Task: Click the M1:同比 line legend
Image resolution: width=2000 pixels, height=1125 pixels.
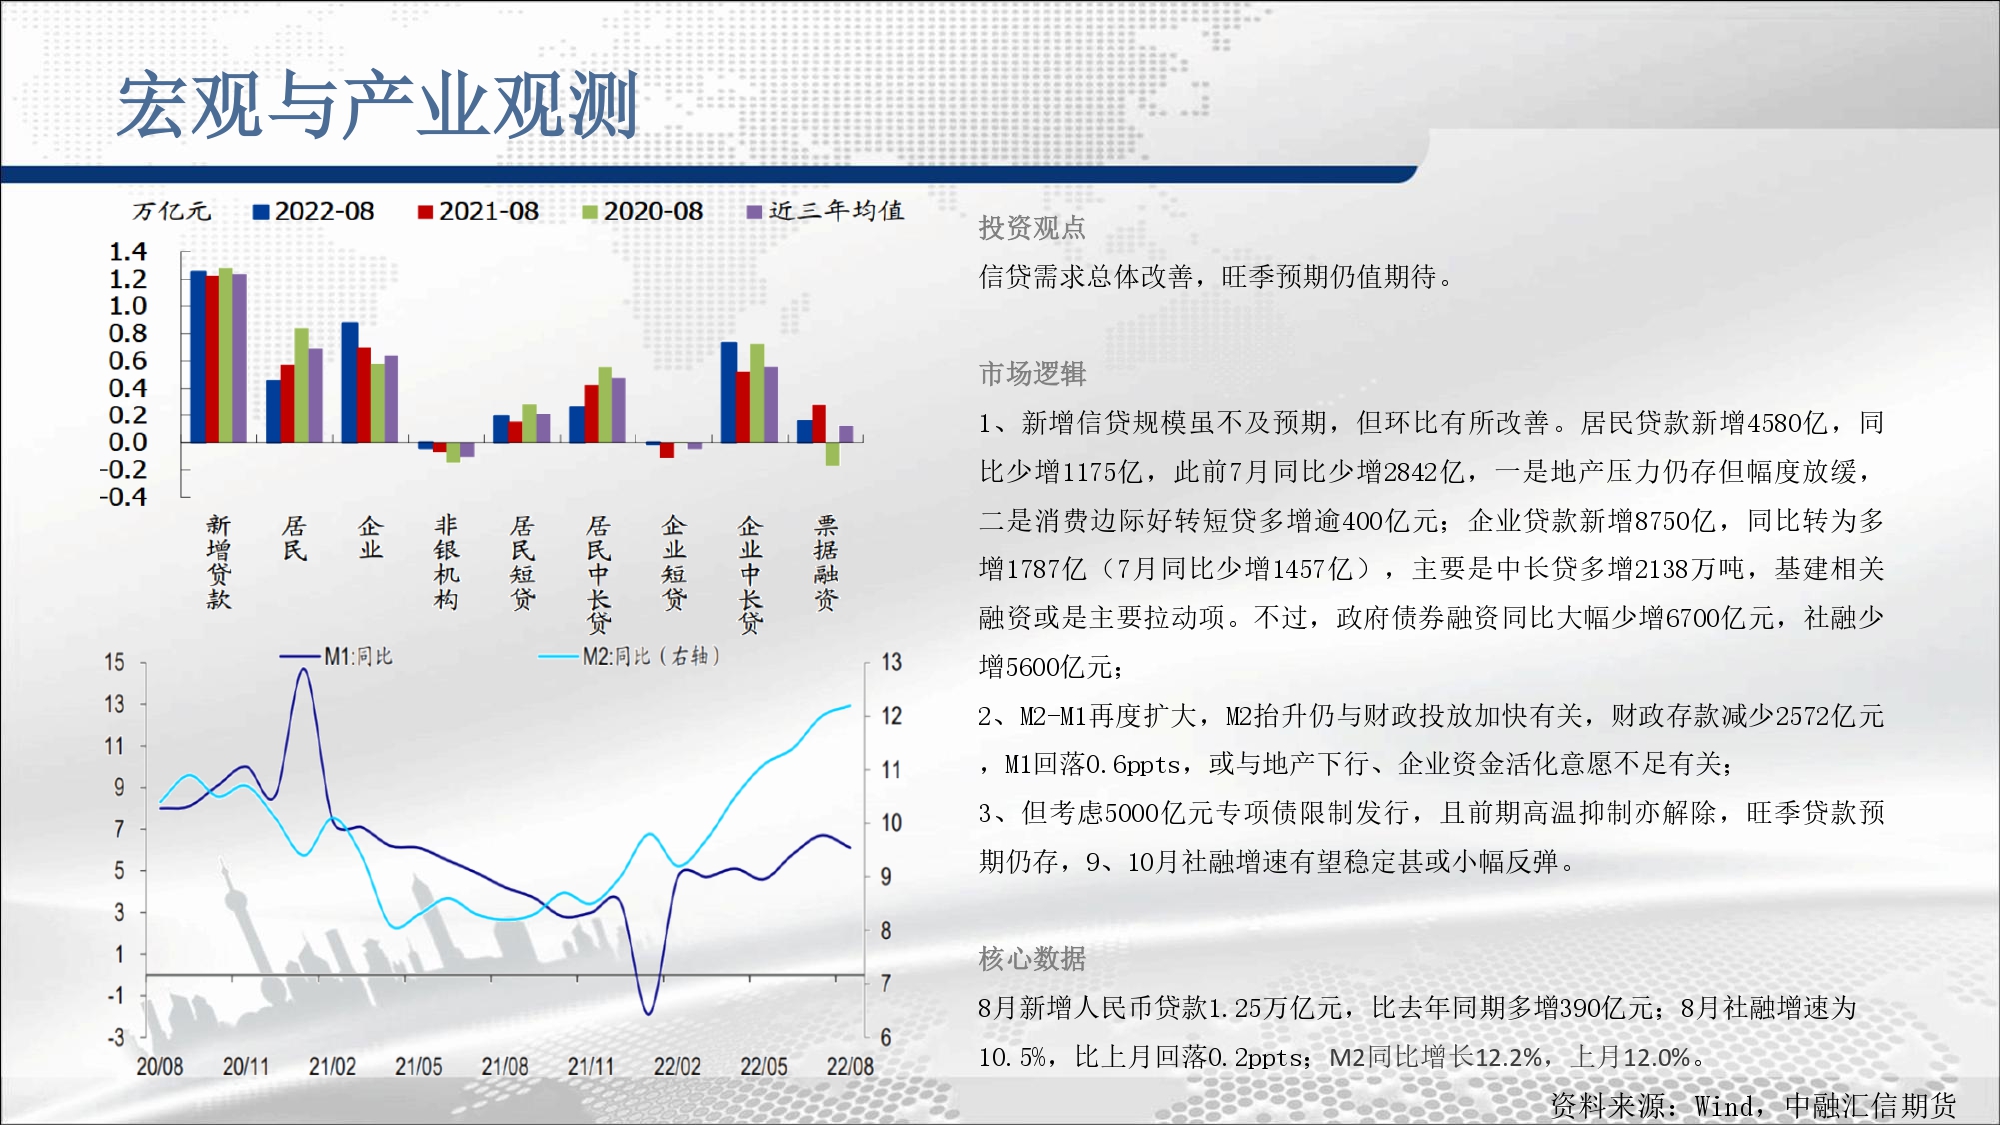Action: [336, 656]
